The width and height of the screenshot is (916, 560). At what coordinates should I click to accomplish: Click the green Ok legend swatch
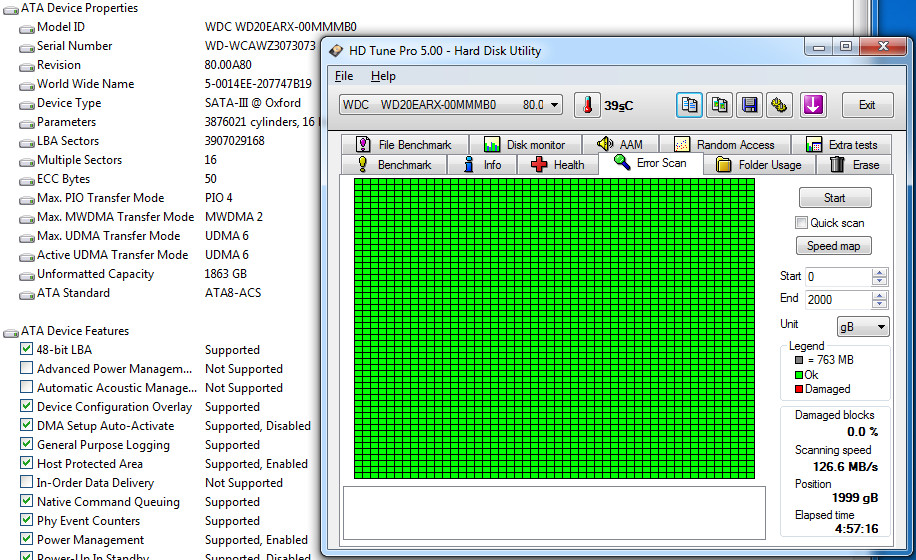(799, 375)
